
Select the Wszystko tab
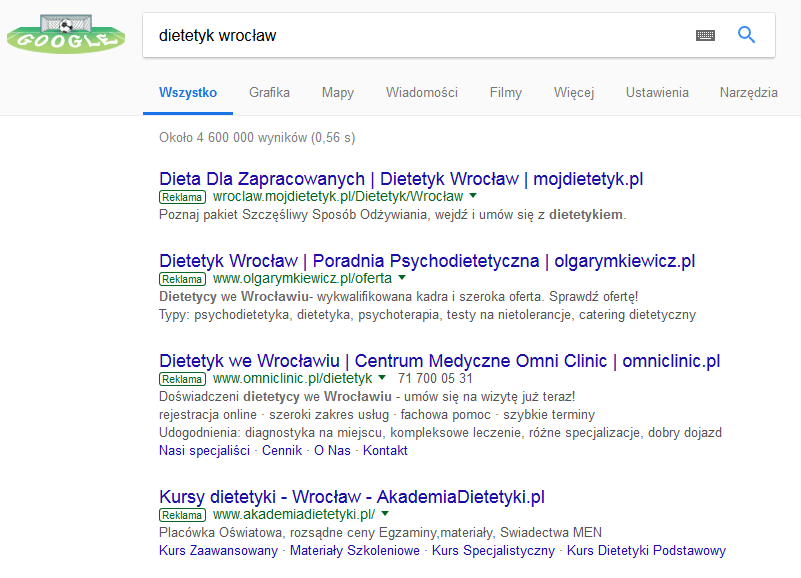point(188,93)
